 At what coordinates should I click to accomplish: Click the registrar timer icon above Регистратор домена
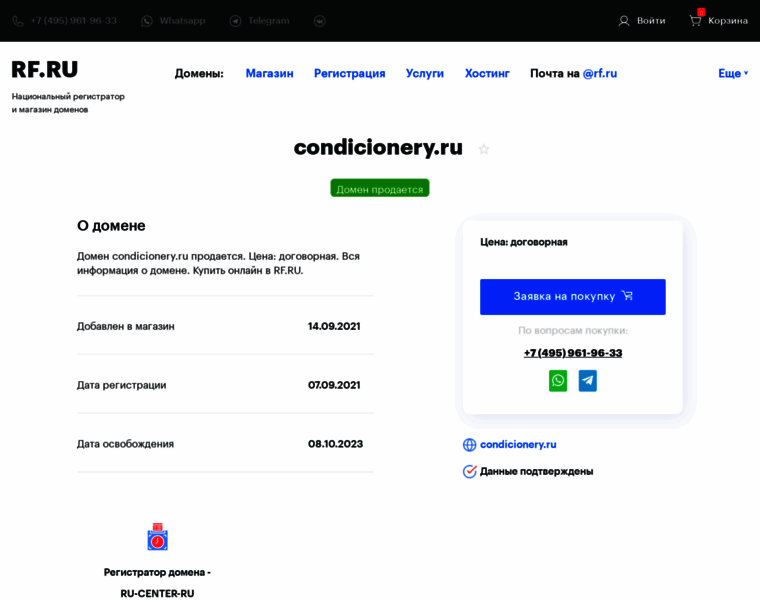(158, 537)
